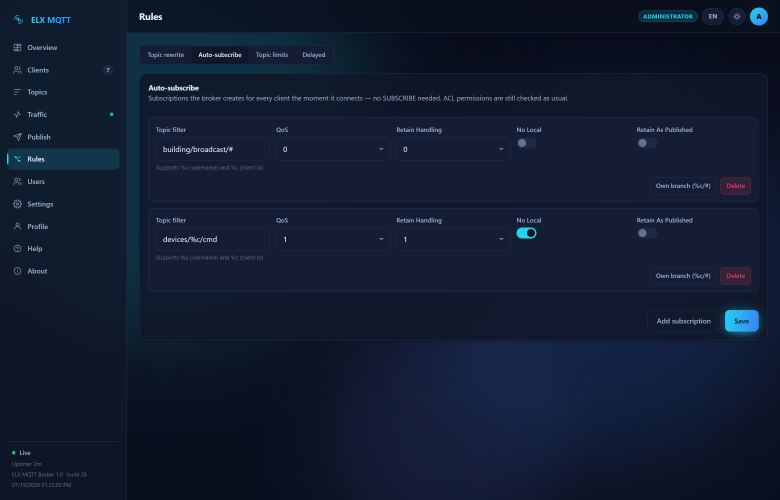Enable No Local for building/broadcast/# row
Image resolution: width=780 pixels, height=500 pixels.
[526, 143]
